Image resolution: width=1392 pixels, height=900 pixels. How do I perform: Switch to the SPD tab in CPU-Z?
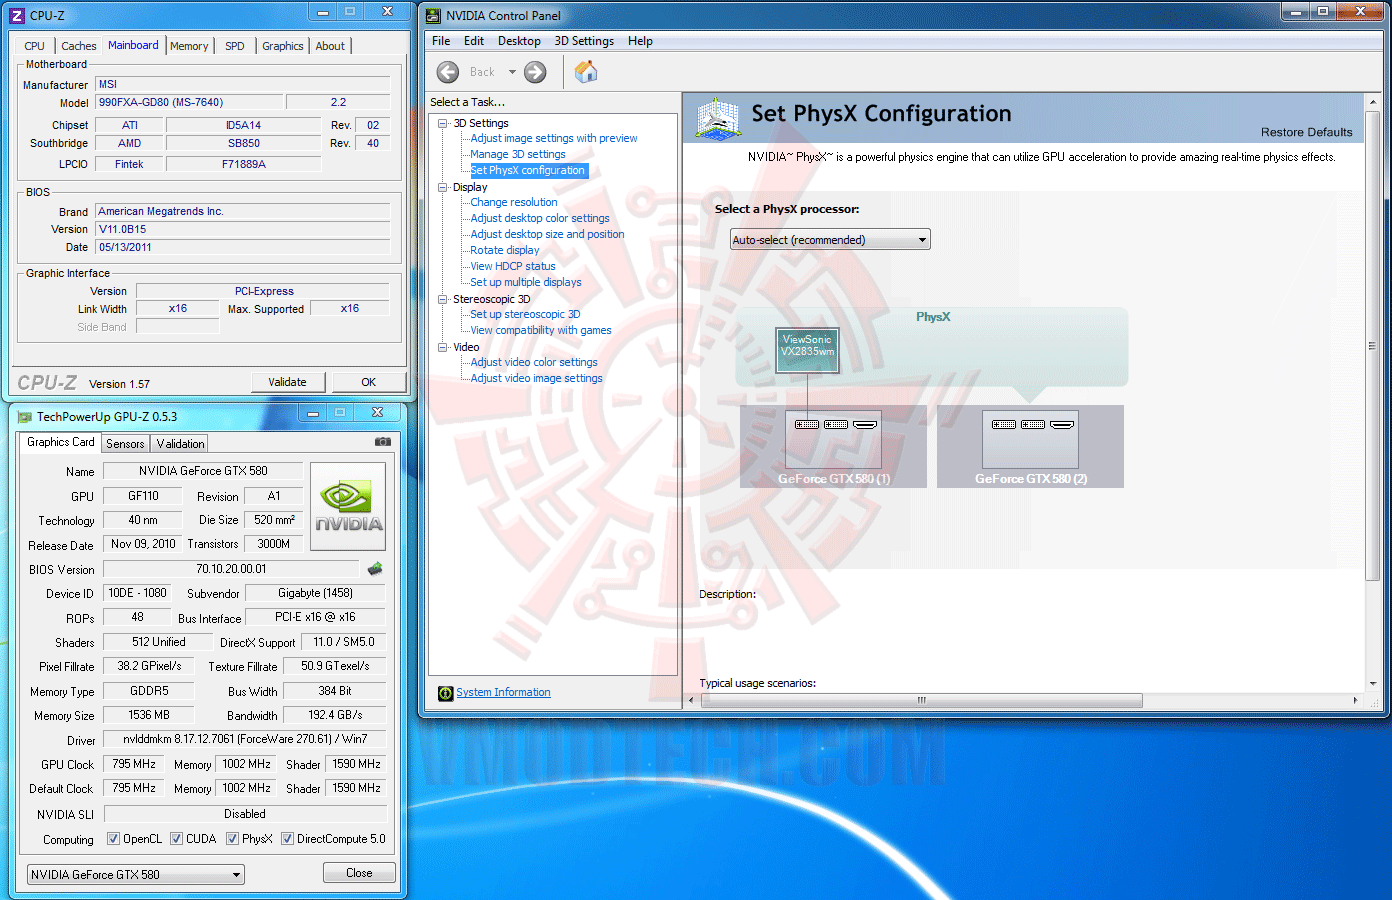coord(235,46)
